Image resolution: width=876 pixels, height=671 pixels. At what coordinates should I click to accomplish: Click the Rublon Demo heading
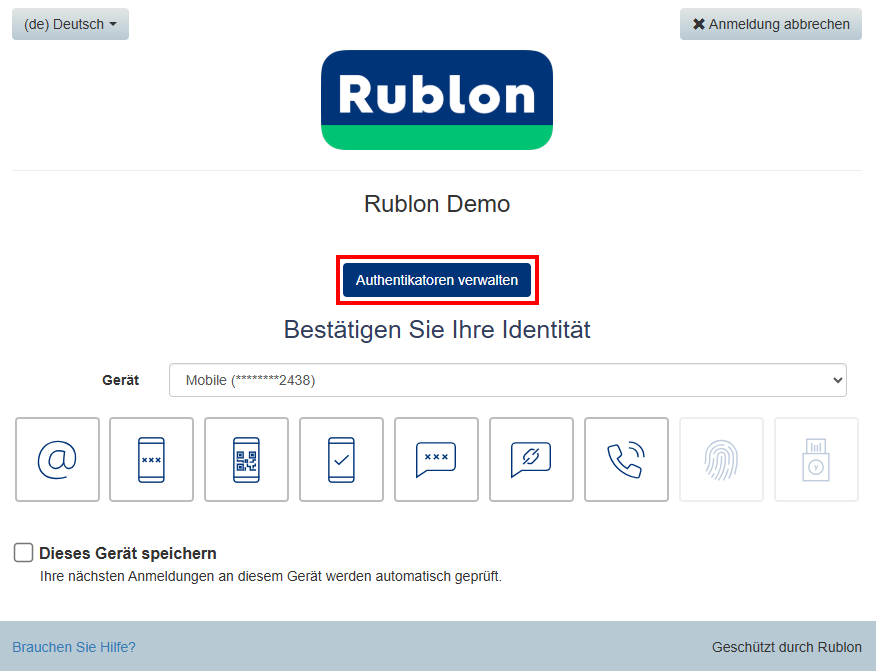coord(437,204)
